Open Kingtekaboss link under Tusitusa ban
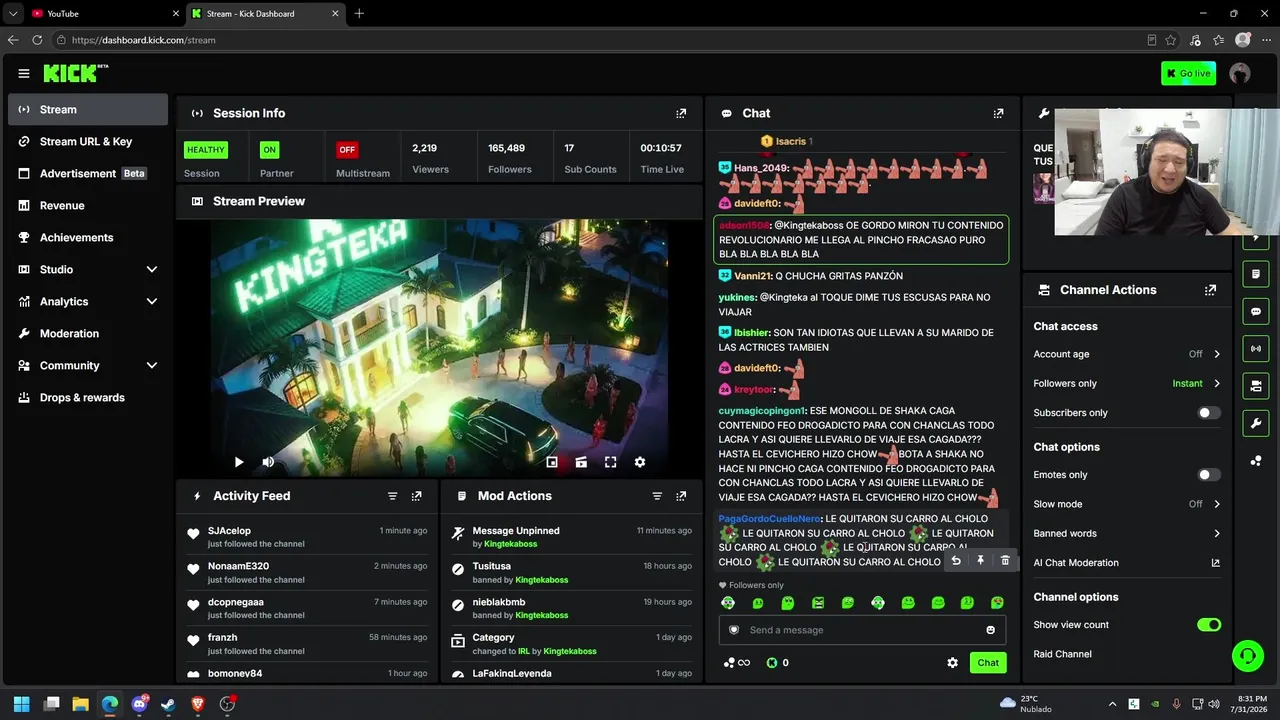 point(541,580)
